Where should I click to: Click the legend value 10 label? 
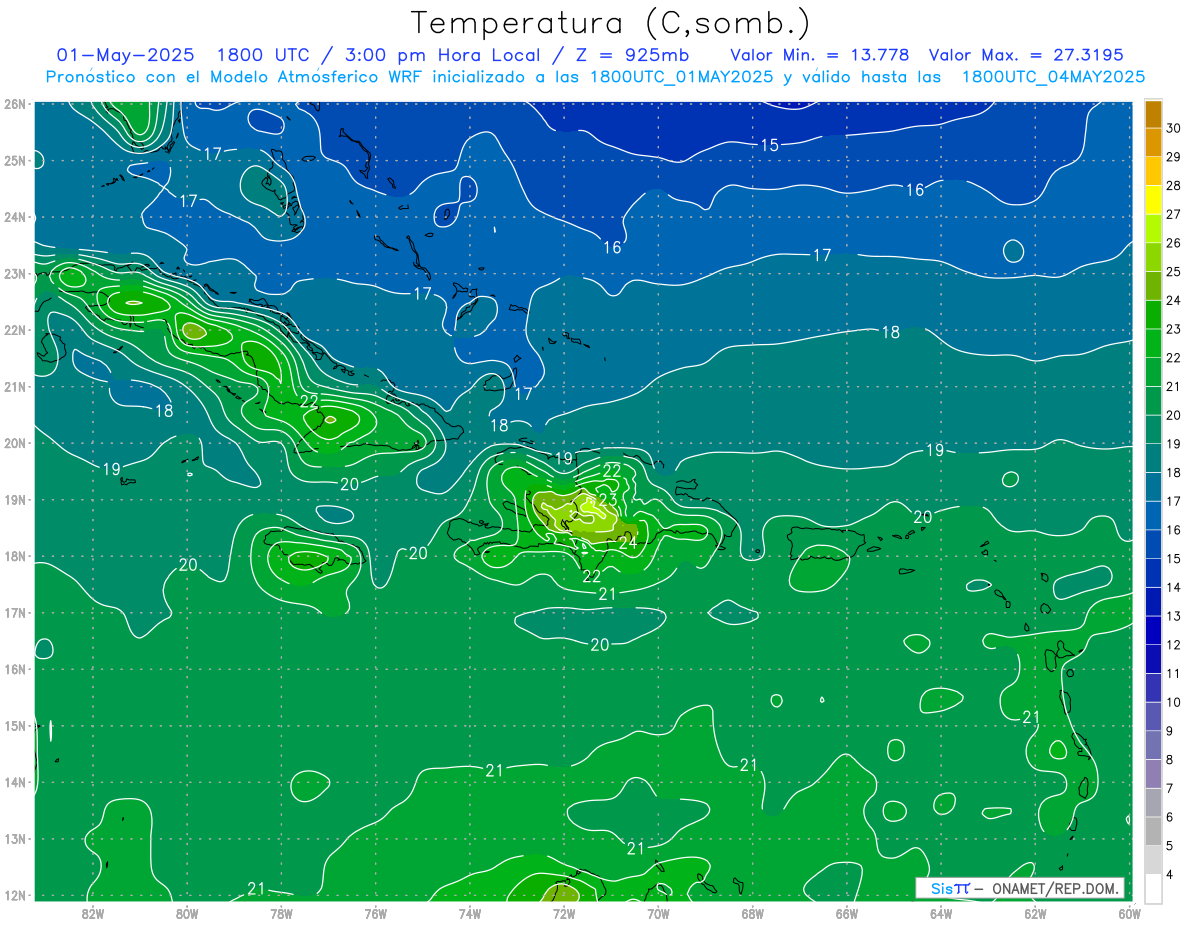coord(1173,702)
